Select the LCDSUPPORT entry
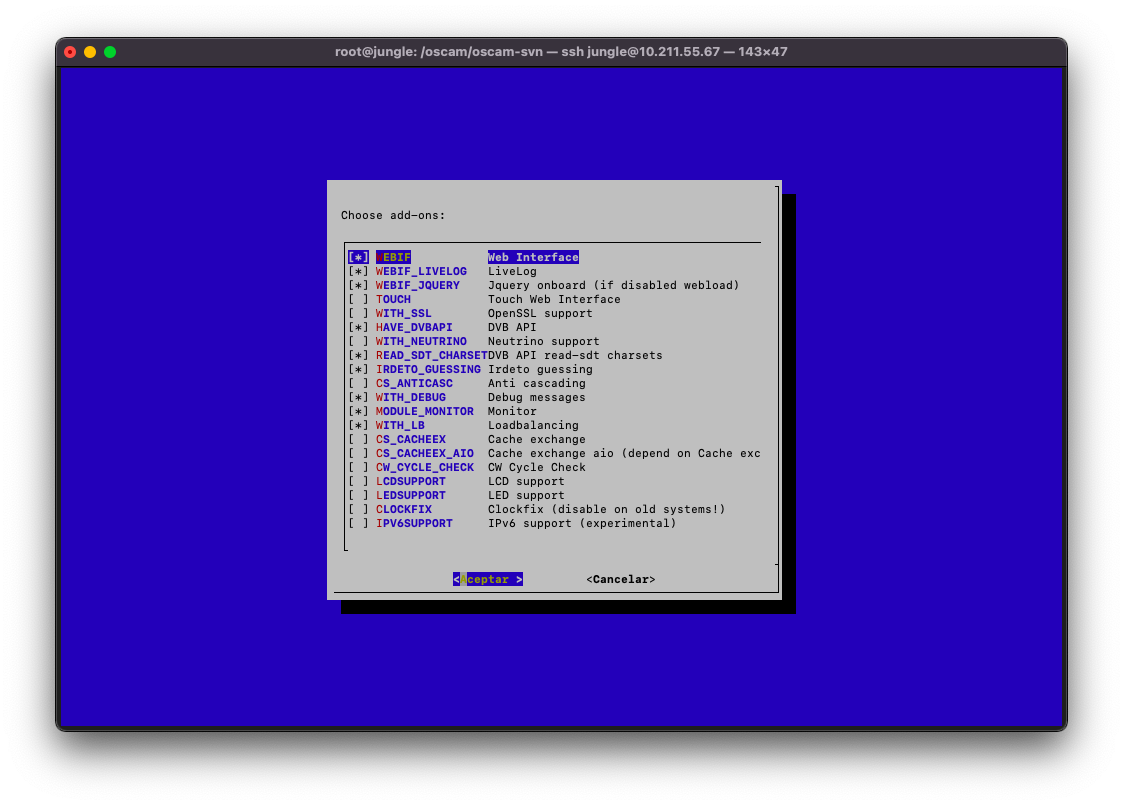1123x805 pixels. tap(411, 481)
